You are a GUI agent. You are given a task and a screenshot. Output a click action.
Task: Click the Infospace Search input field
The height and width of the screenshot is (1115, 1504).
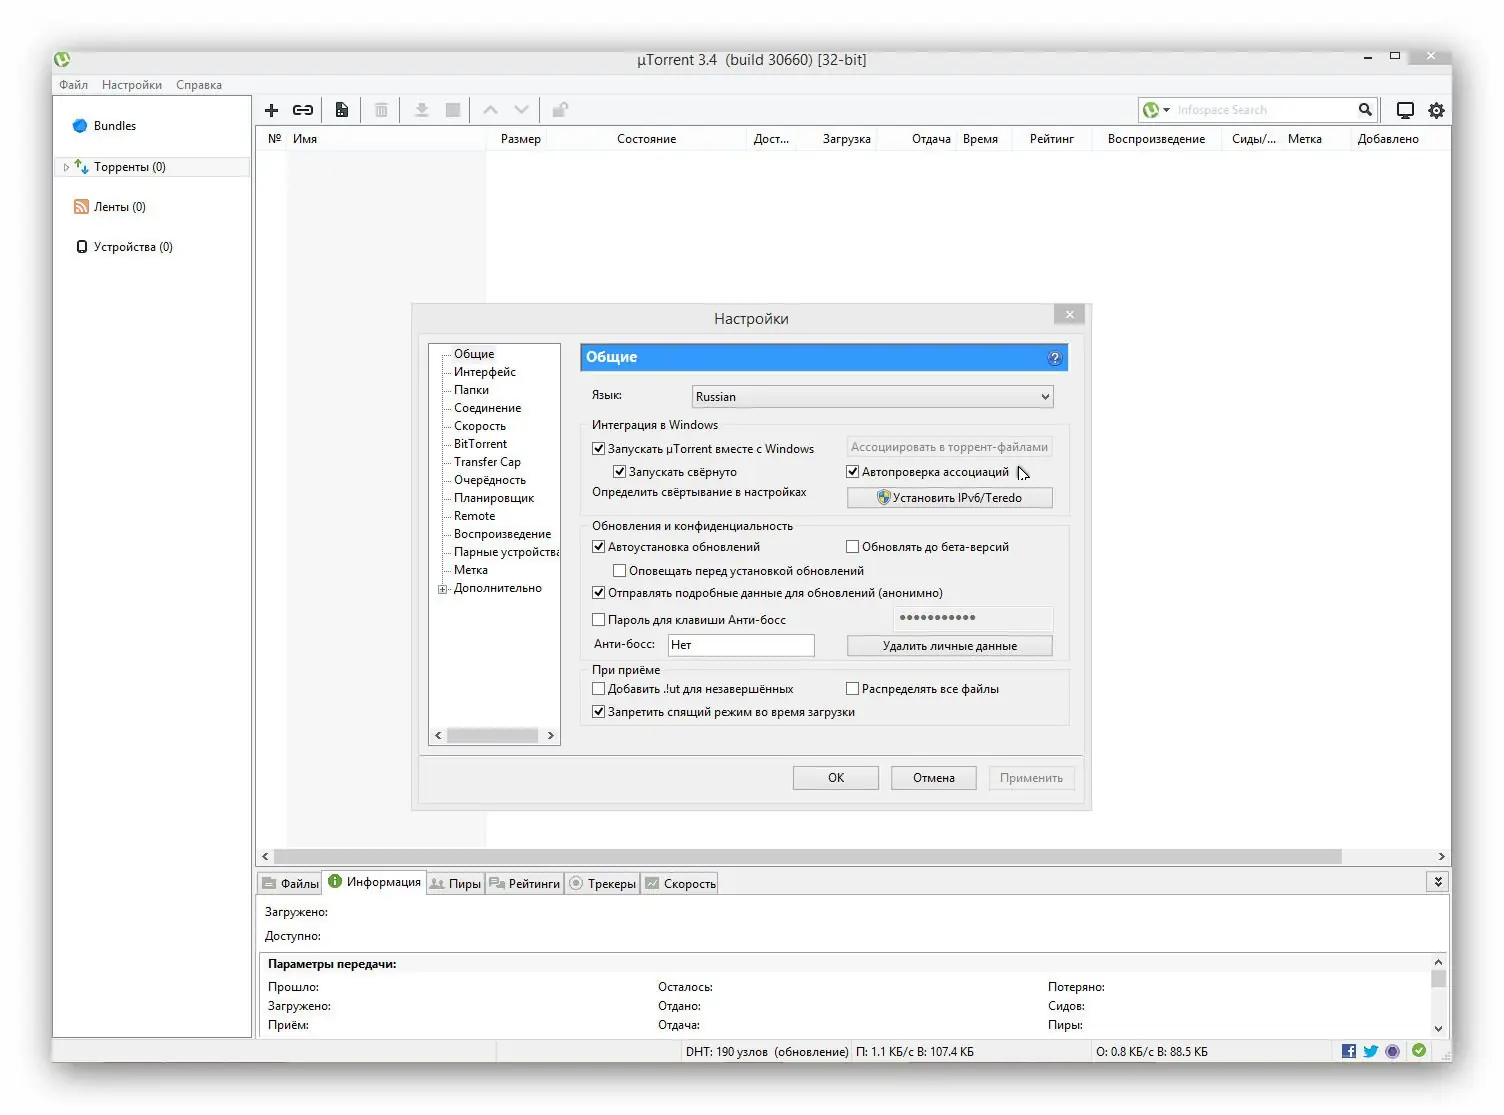1264,110
